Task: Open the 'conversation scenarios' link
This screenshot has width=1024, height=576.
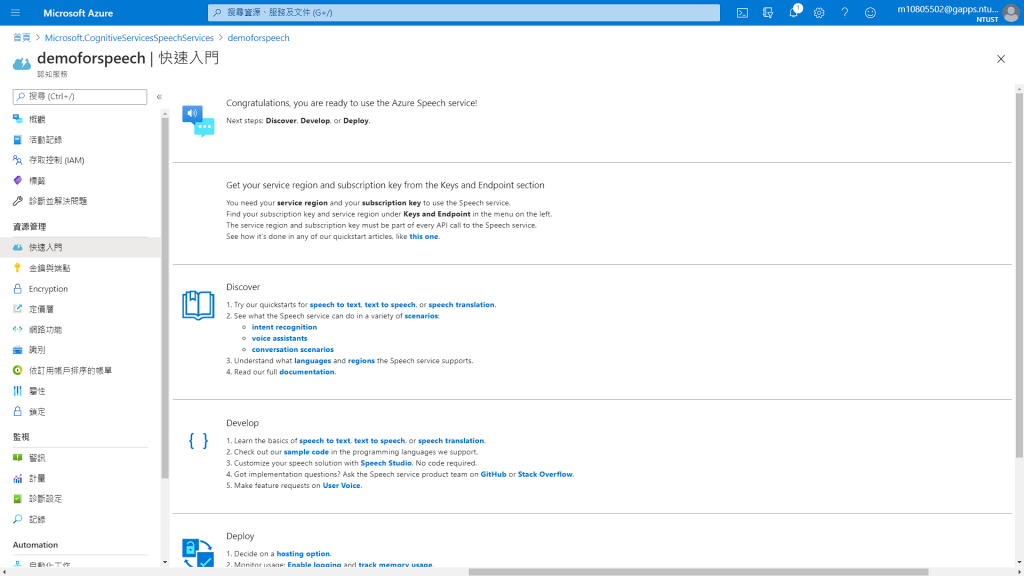Action: click(293, 349)
